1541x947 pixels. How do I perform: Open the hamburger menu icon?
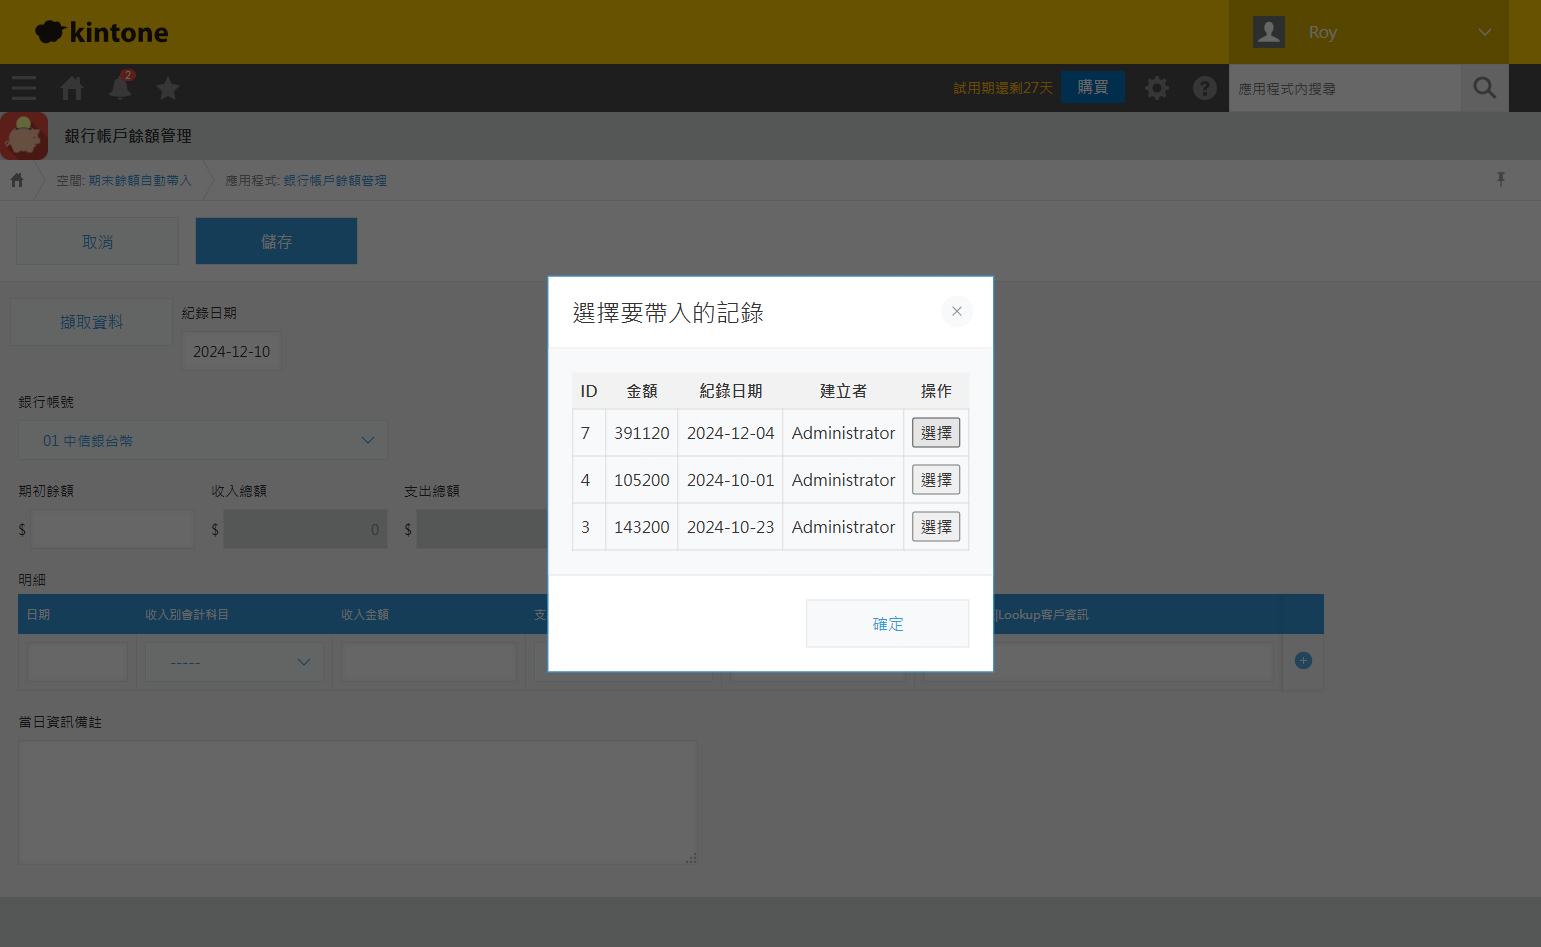(x=24, y=88)
